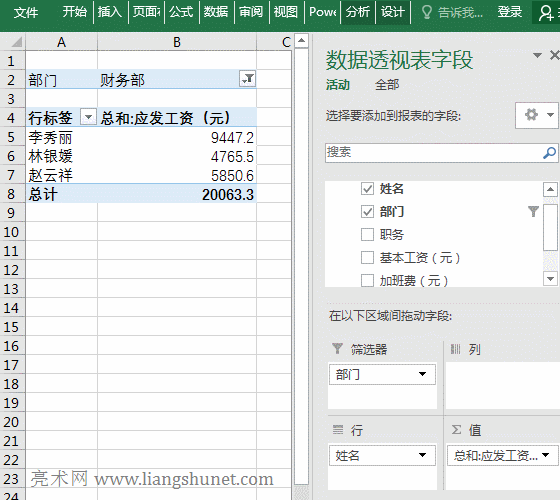Click the 行 area rows icon
The height and width of the screenshot is (500, 560).
(x=338, y=429)
